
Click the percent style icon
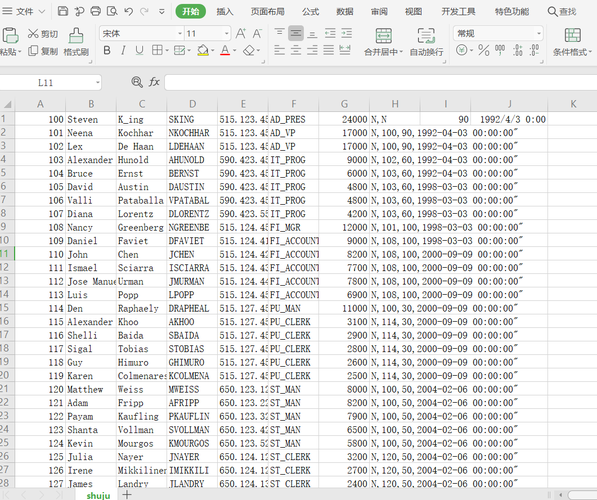click(x=484, y=50)
